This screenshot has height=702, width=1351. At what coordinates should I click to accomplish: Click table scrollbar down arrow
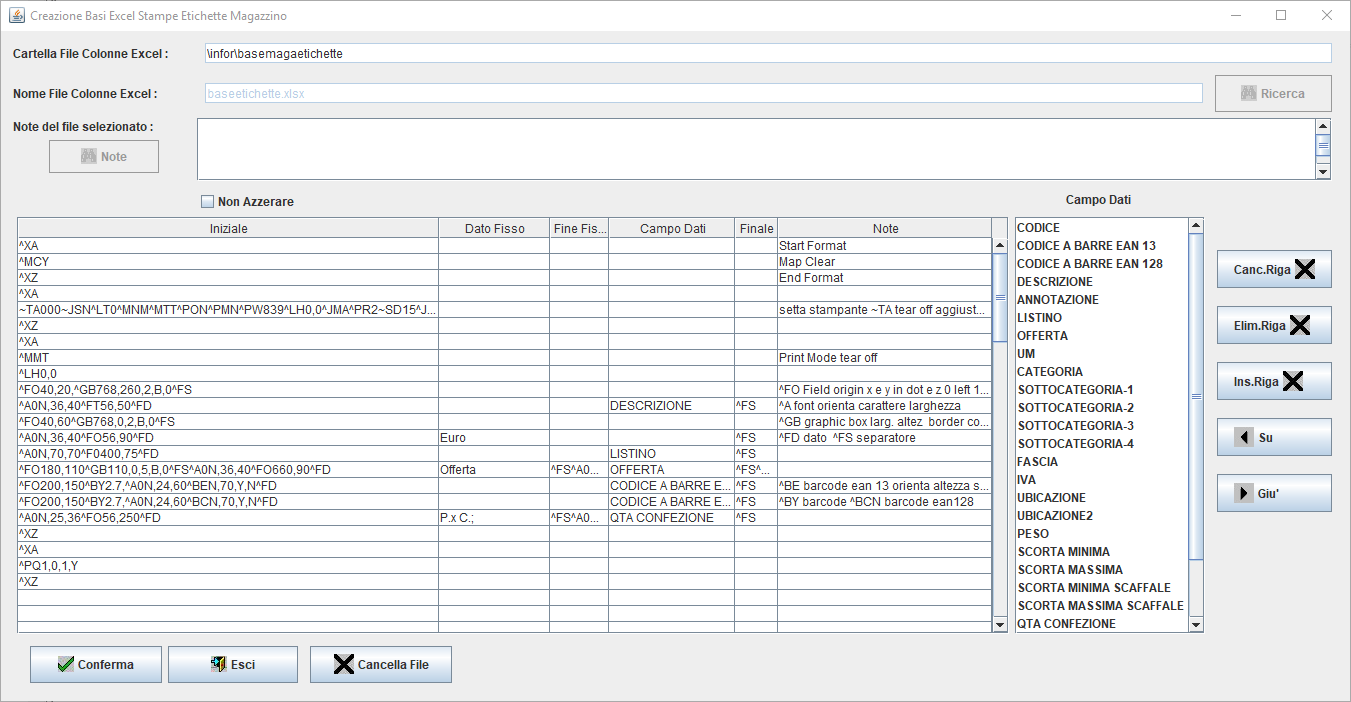[x=999, y=624]
